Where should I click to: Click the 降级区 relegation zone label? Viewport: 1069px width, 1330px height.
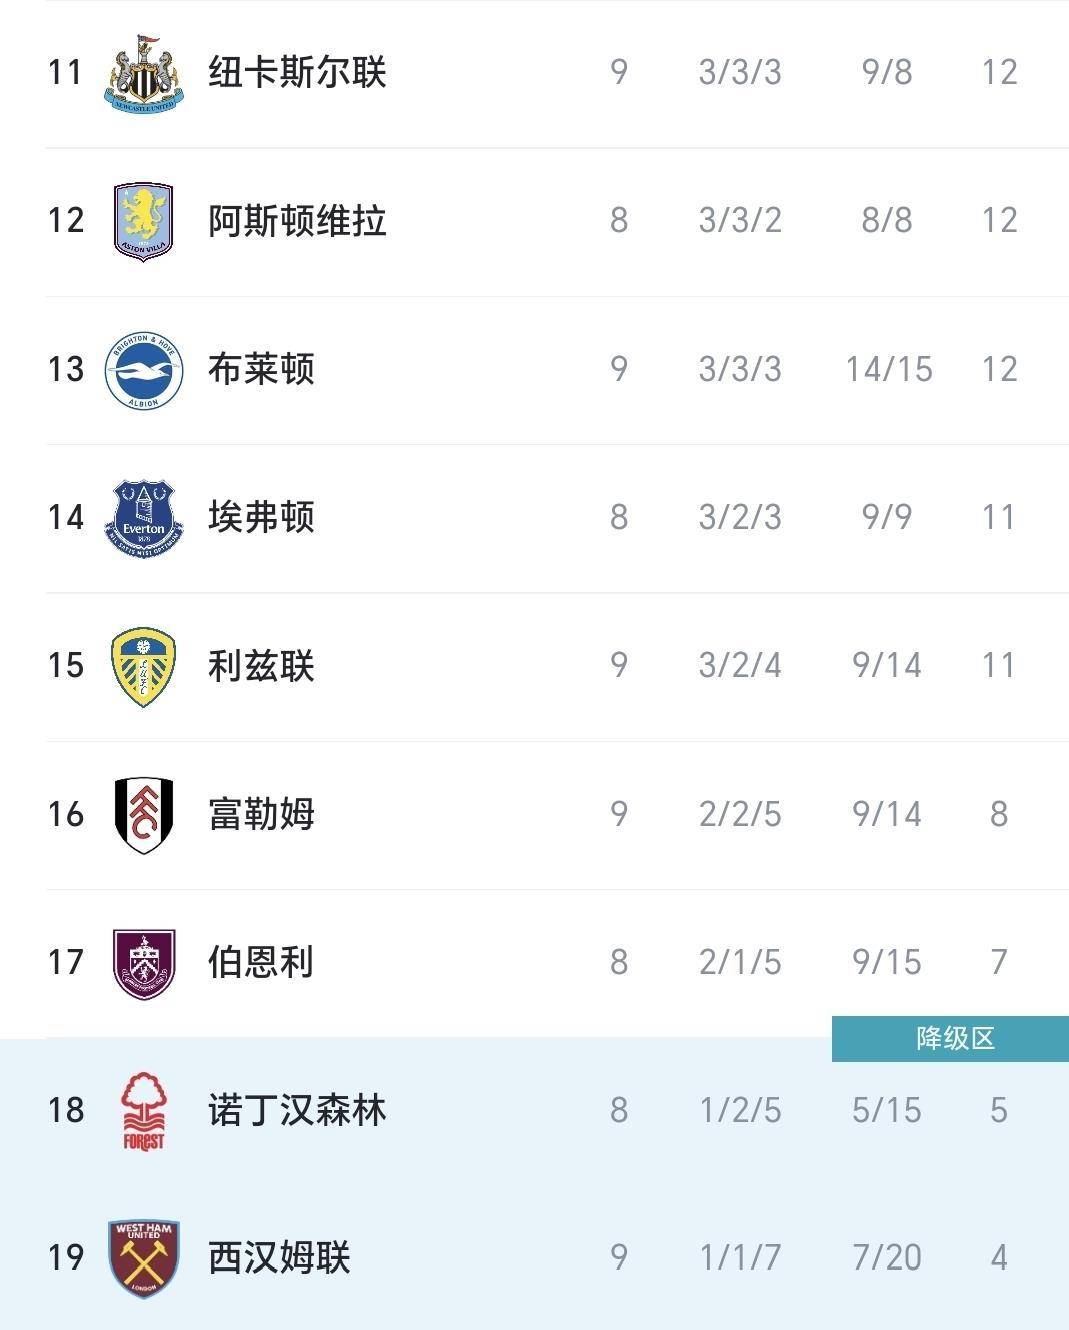tap(955, 1039)
